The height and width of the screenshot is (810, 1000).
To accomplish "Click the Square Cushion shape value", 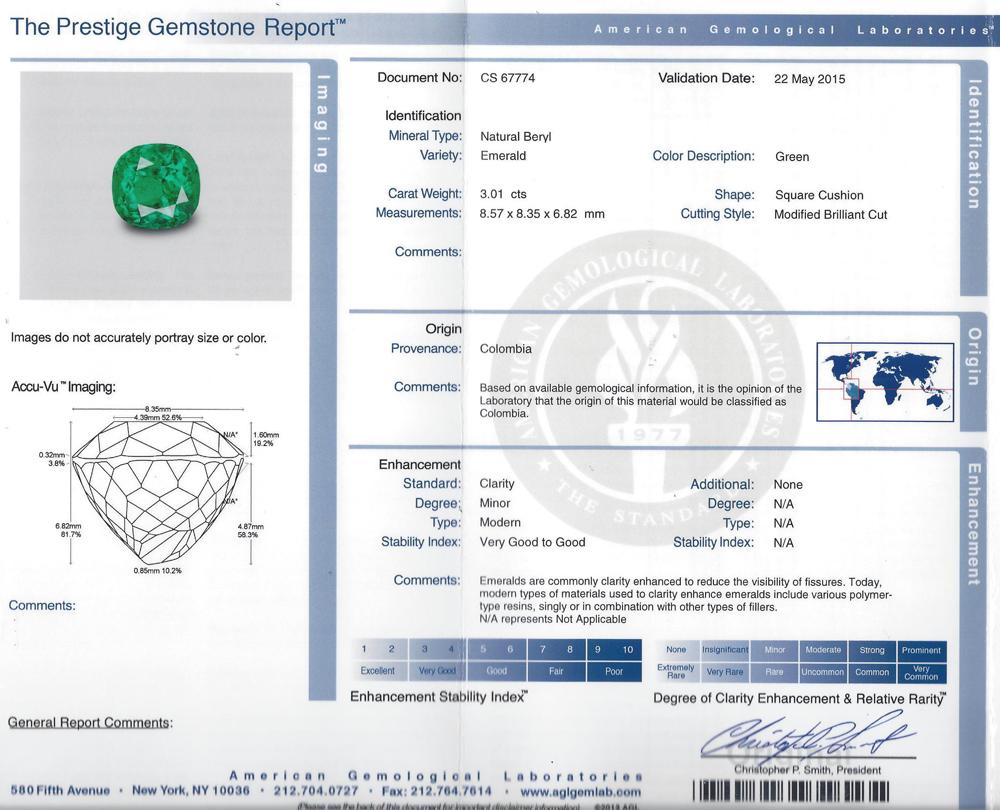I will coord(819,195).
